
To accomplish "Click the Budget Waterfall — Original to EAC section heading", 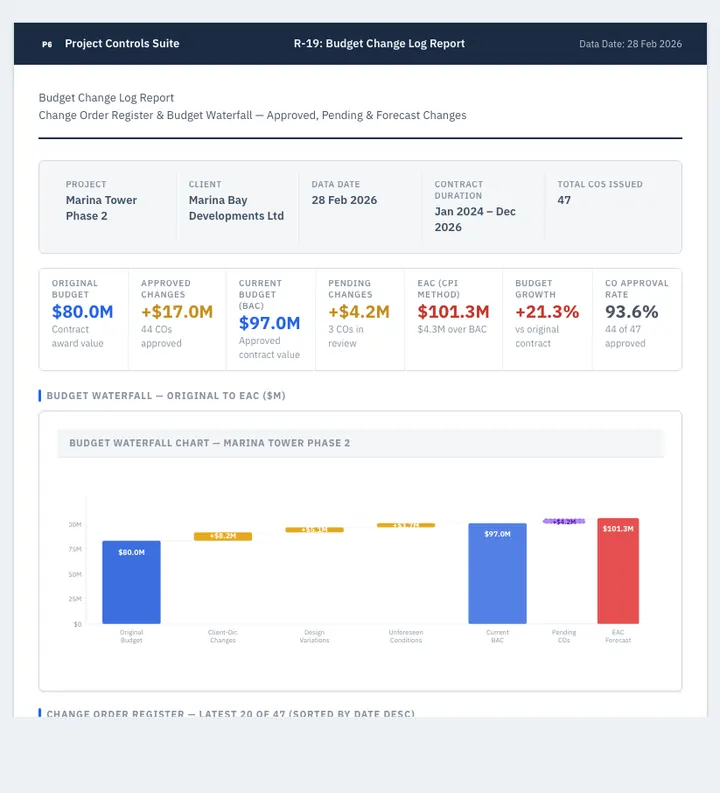I will point(166,395).
